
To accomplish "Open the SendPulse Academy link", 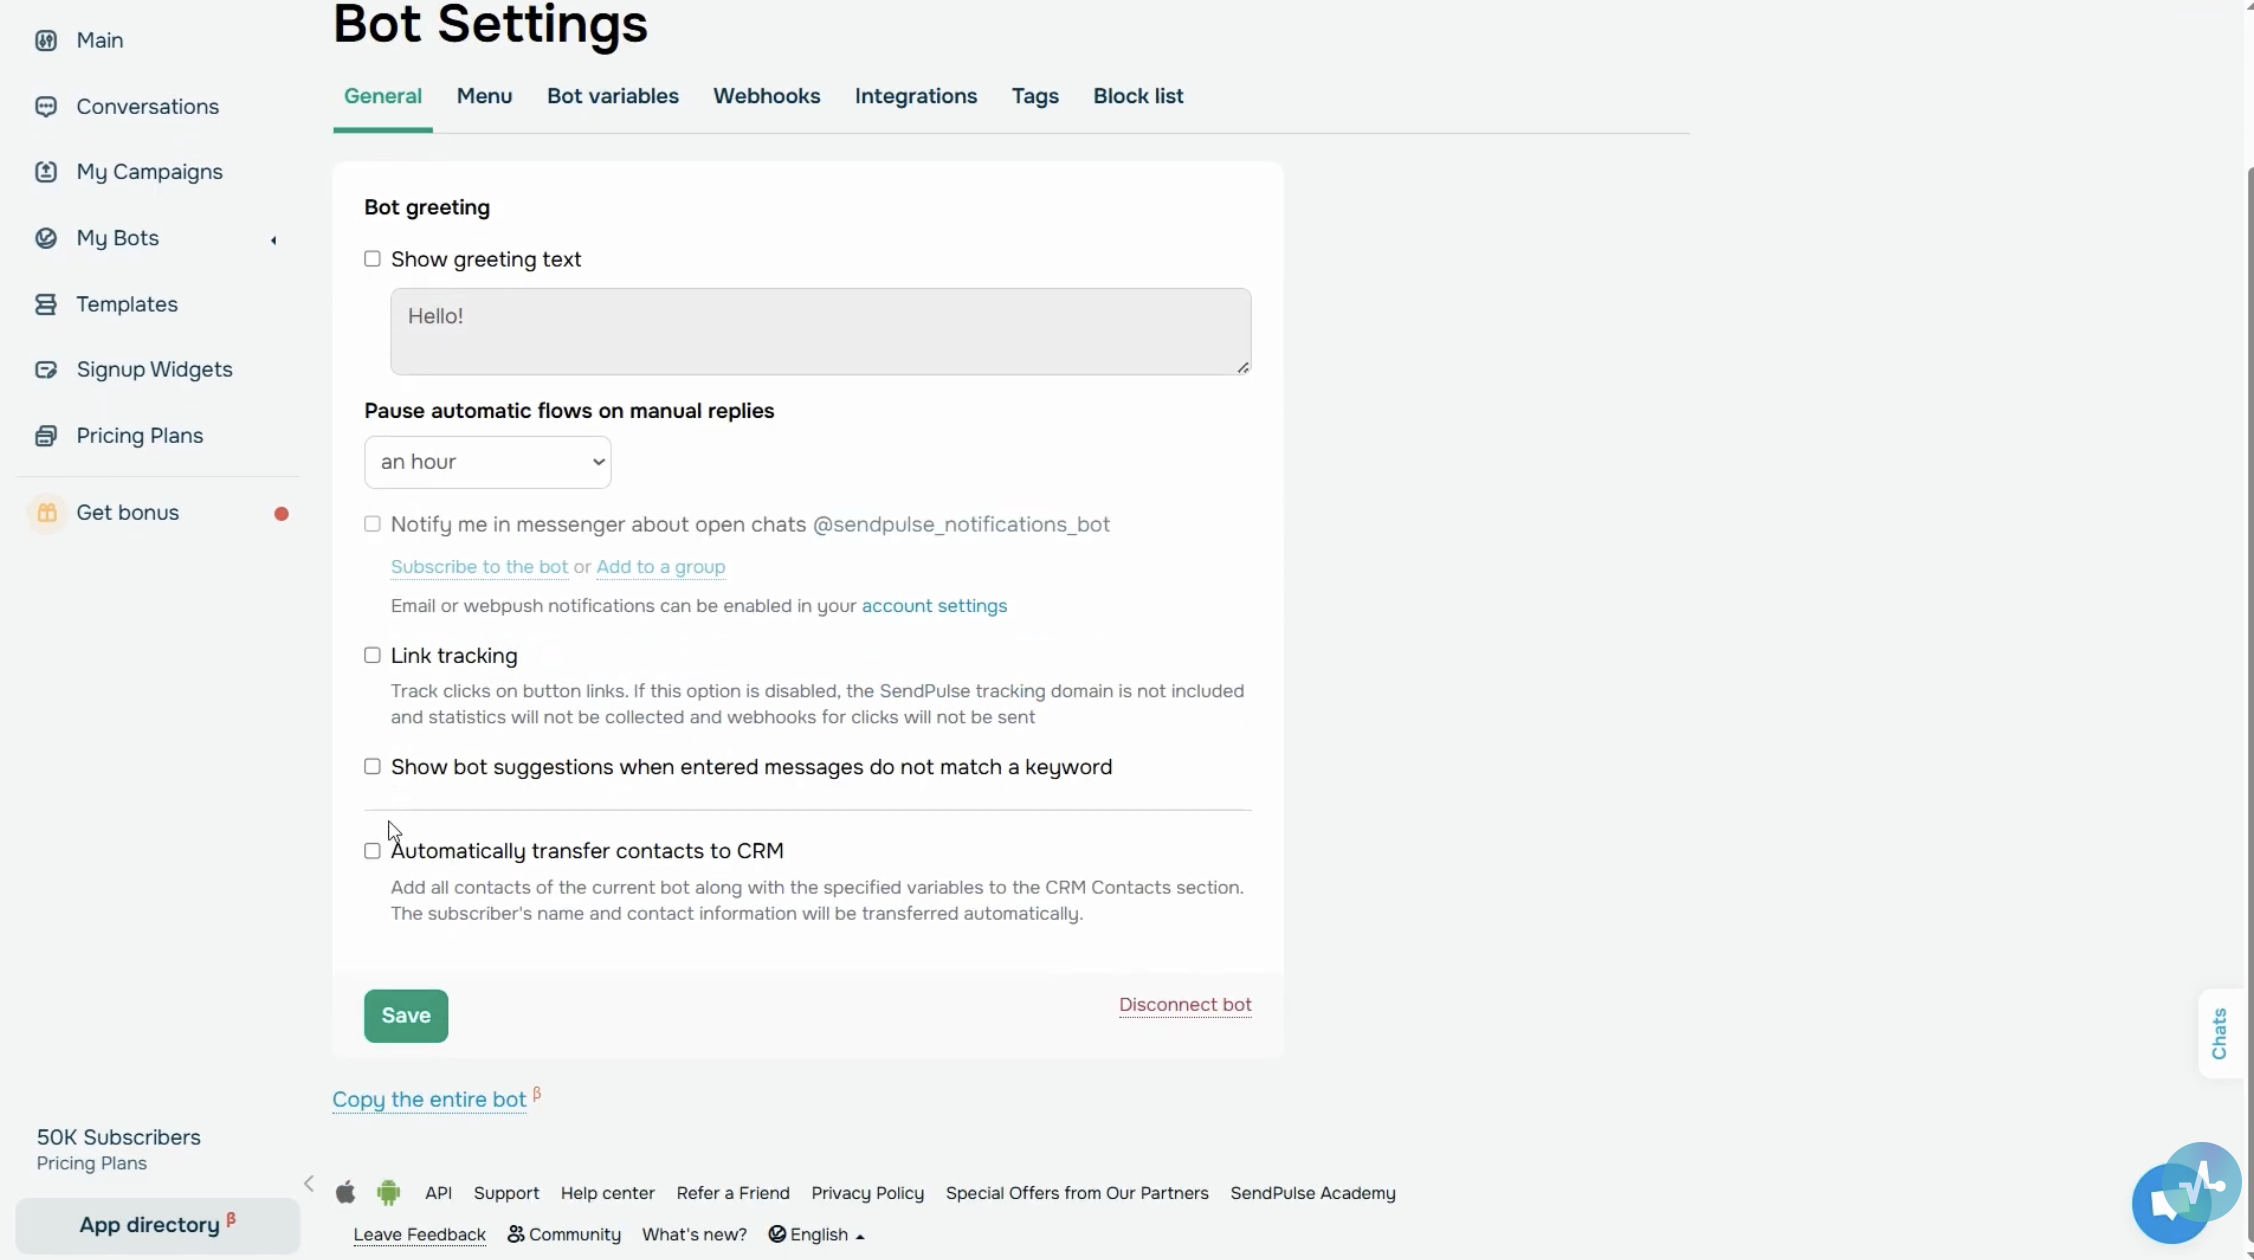I will [x=1313, y=1193].
